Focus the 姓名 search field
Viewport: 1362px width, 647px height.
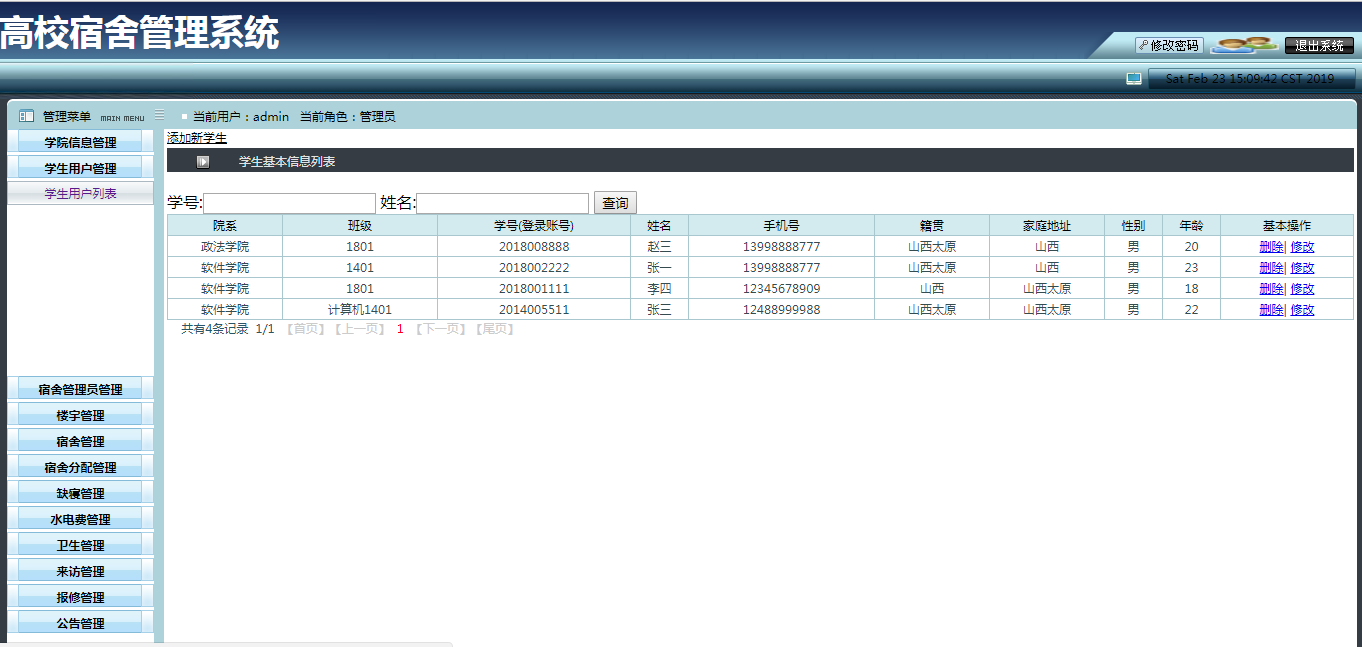tap(502, 203)
